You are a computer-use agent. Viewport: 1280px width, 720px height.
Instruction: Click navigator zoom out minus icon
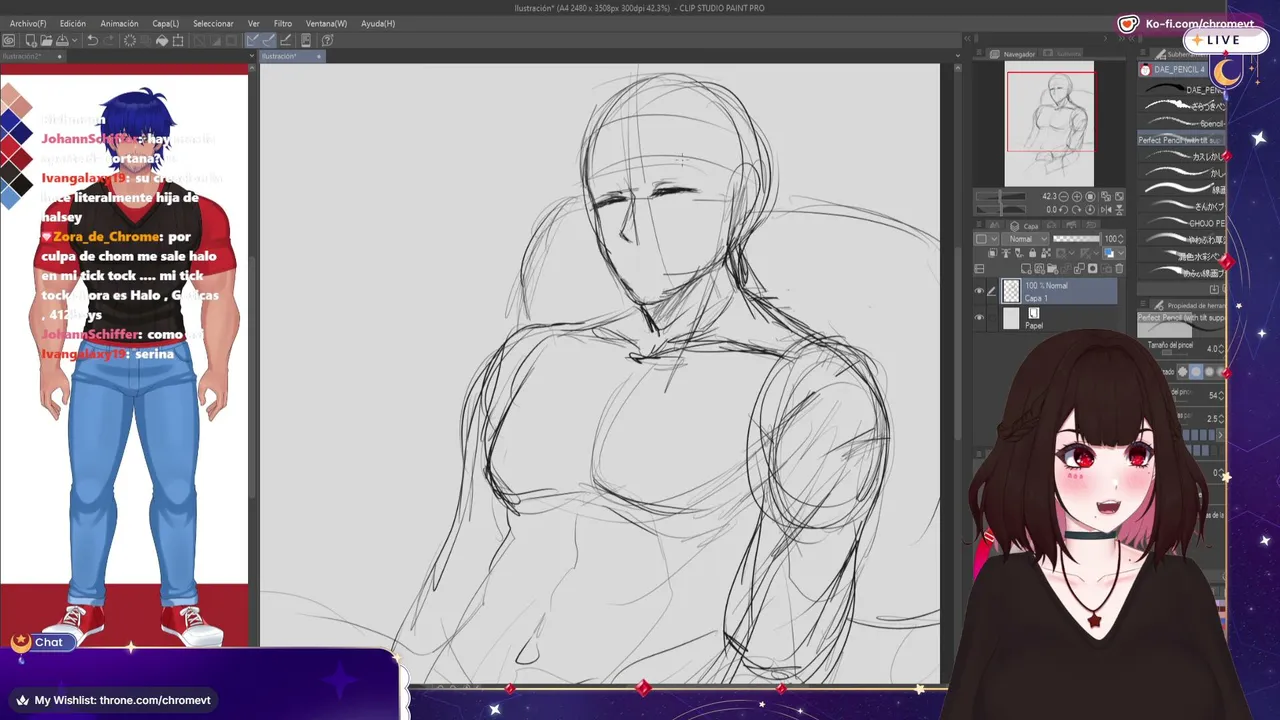point(1063,197)
